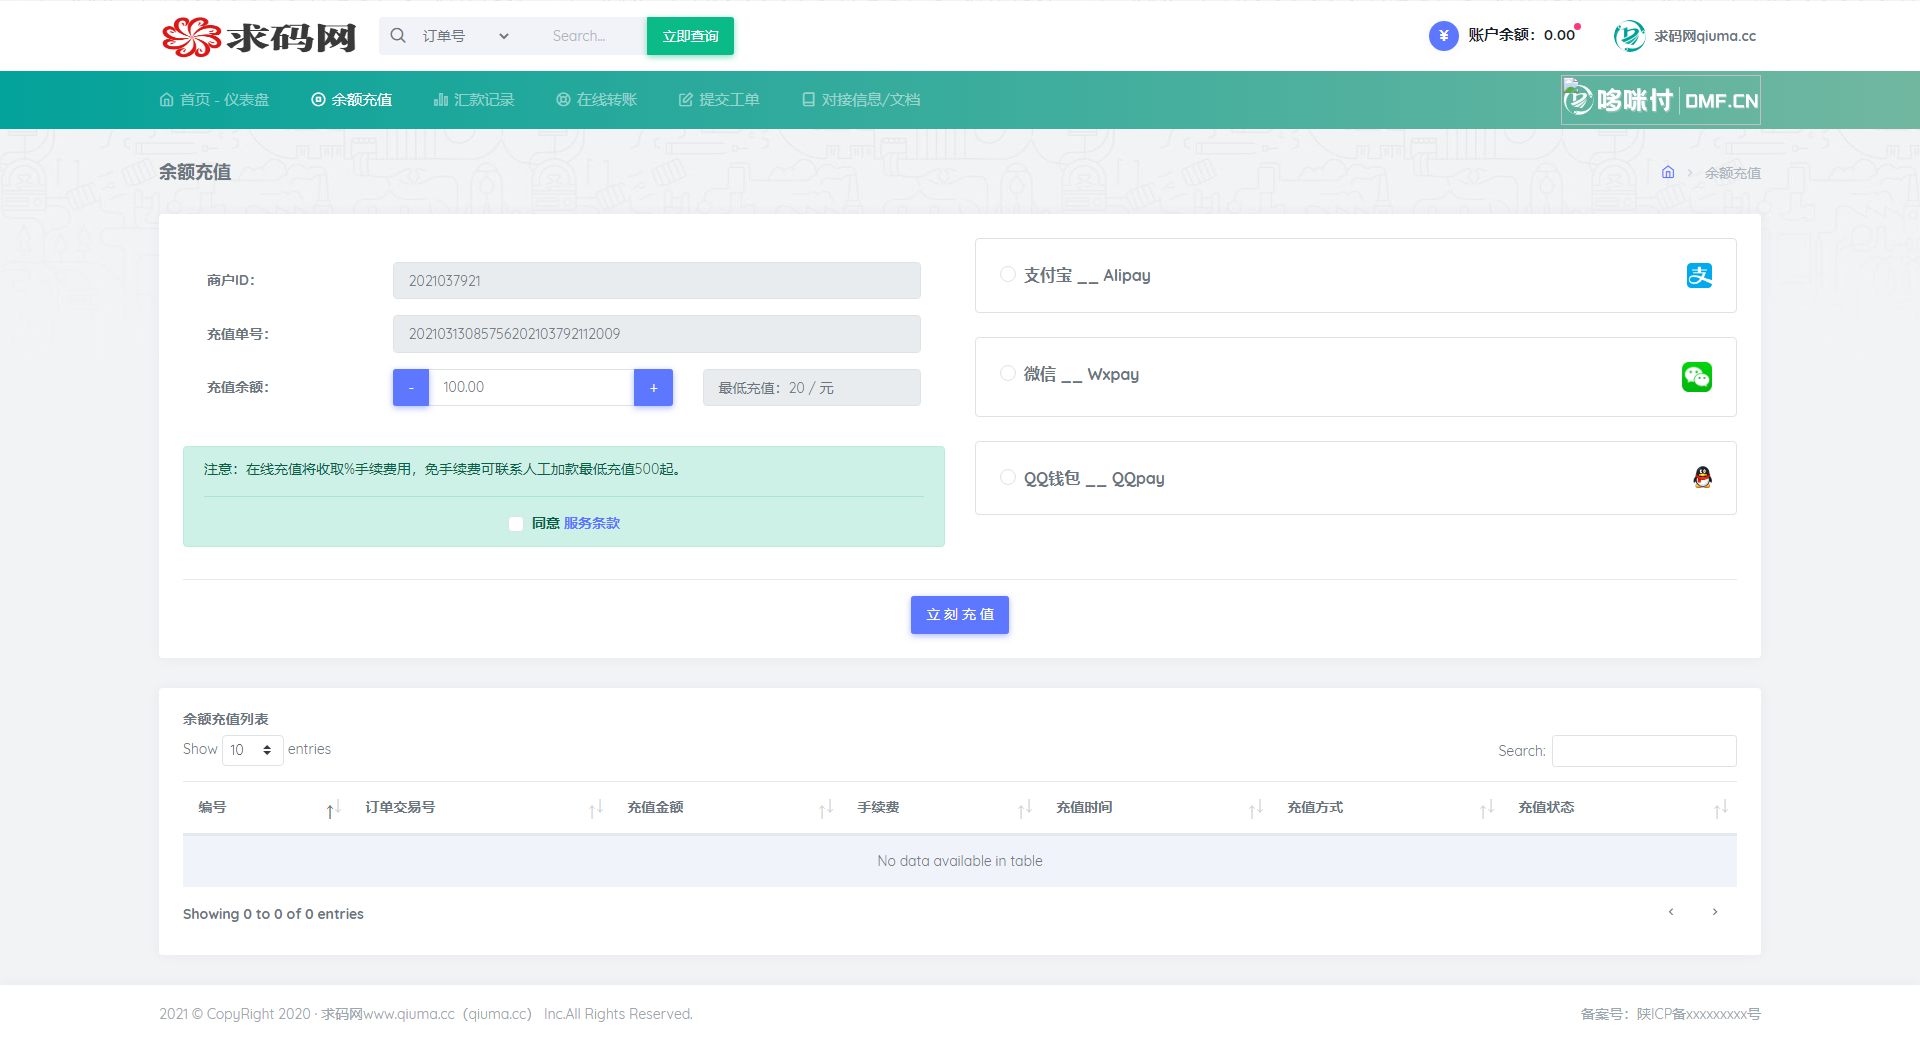Click the table Search input box
1920x1045 pixels.
click(1644, 751)
